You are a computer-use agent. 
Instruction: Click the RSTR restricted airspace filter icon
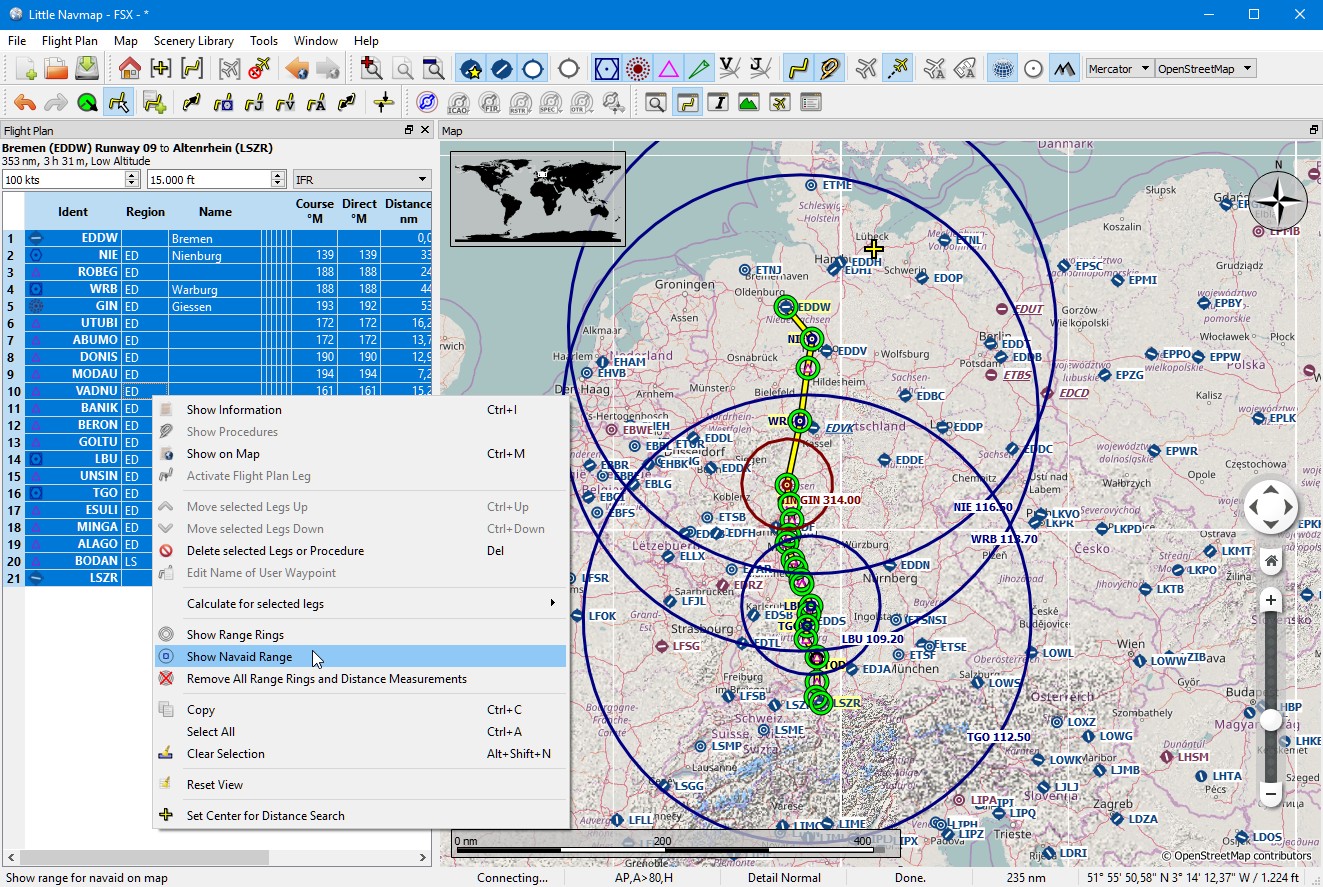click(x=520, y=102)
